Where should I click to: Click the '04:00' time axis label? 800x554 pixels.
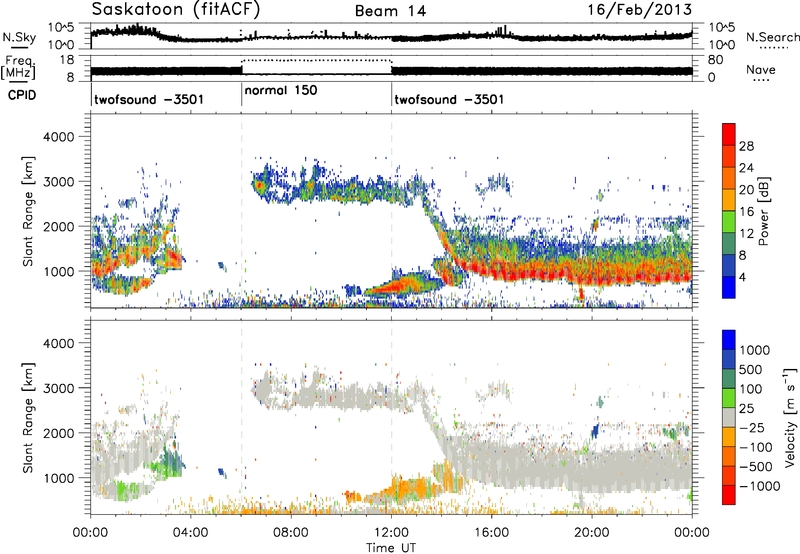pyautogui.click(x=191, y=533)
